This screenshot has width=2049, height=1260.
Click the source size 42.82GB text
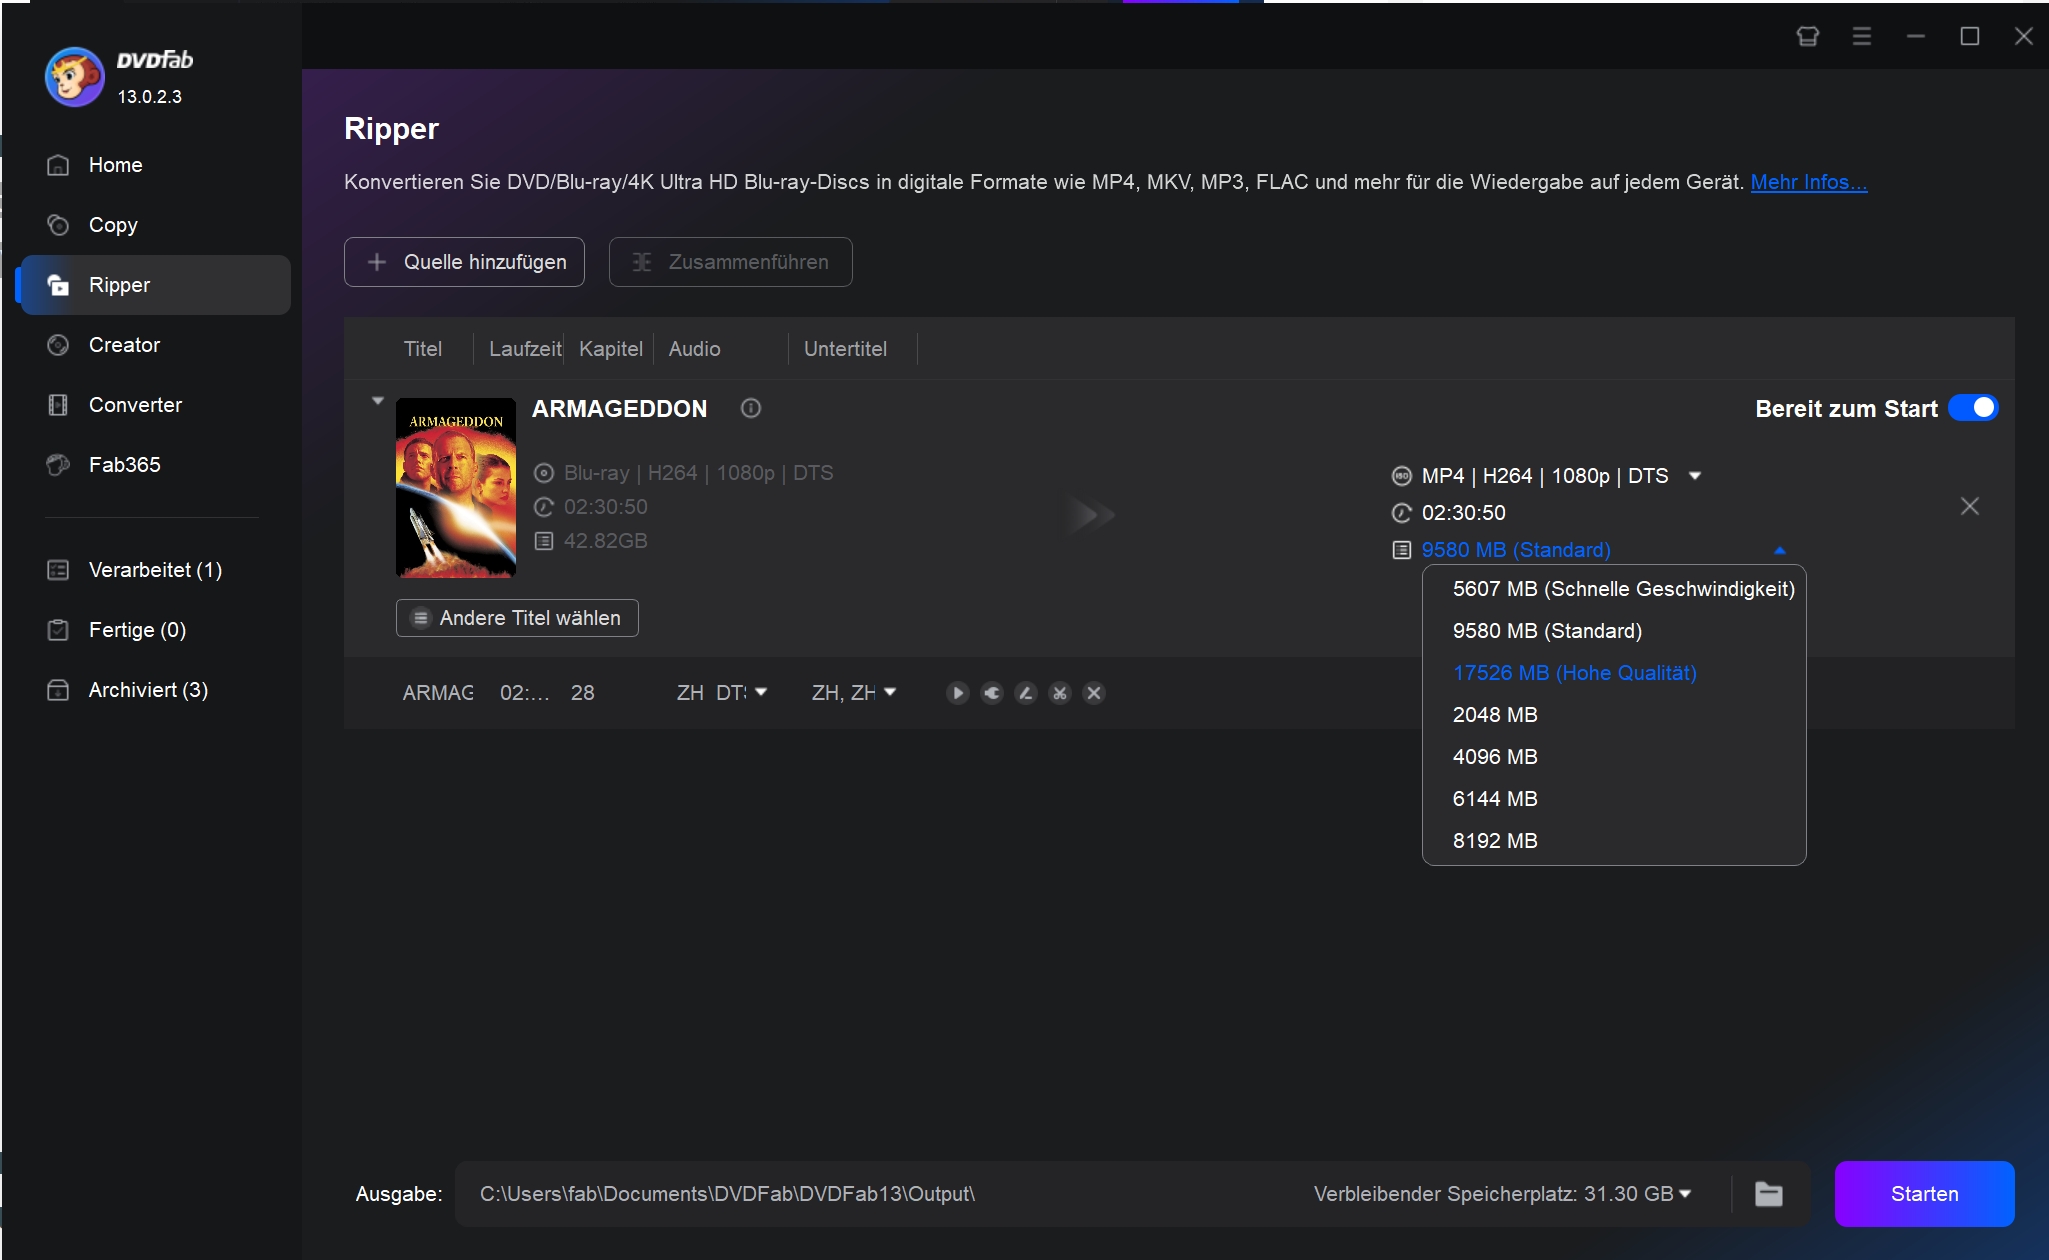(x=605, y=541)
